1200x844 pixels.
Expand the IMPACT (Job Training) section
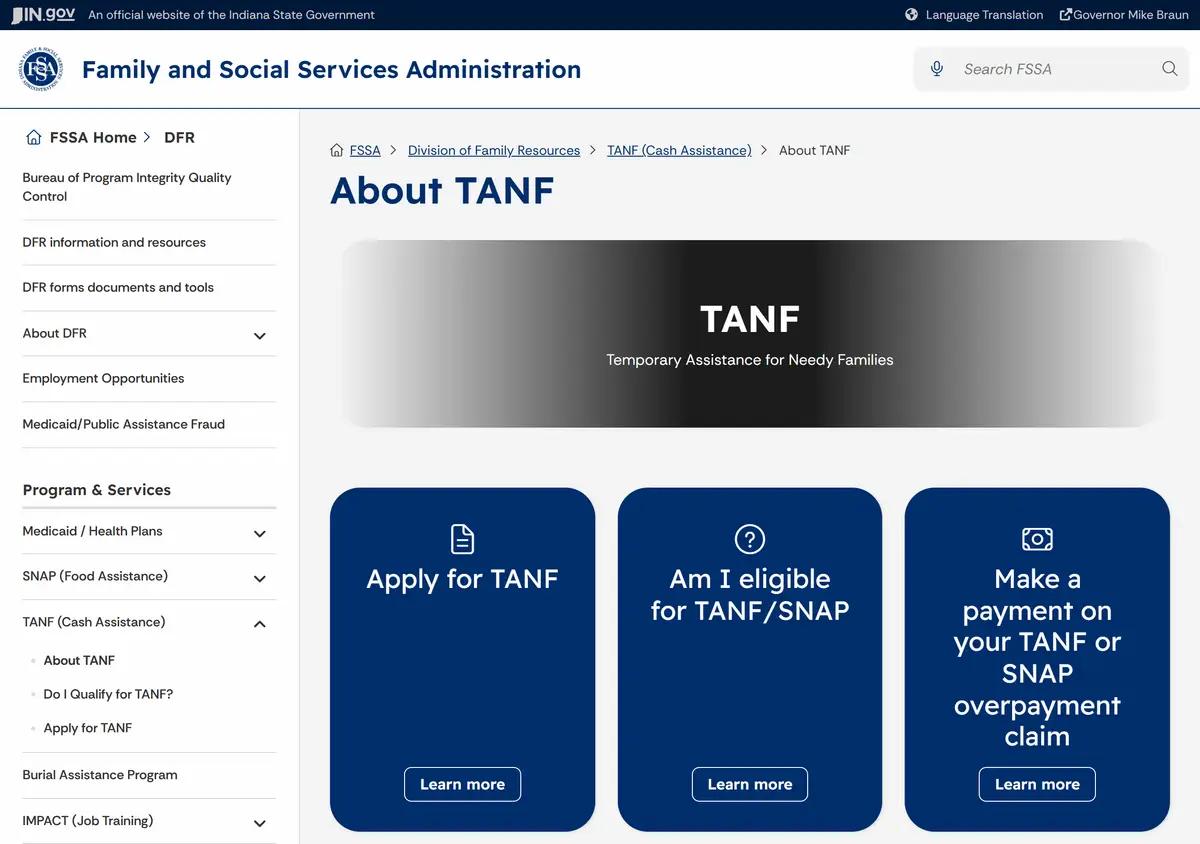[x=260, y=823]
